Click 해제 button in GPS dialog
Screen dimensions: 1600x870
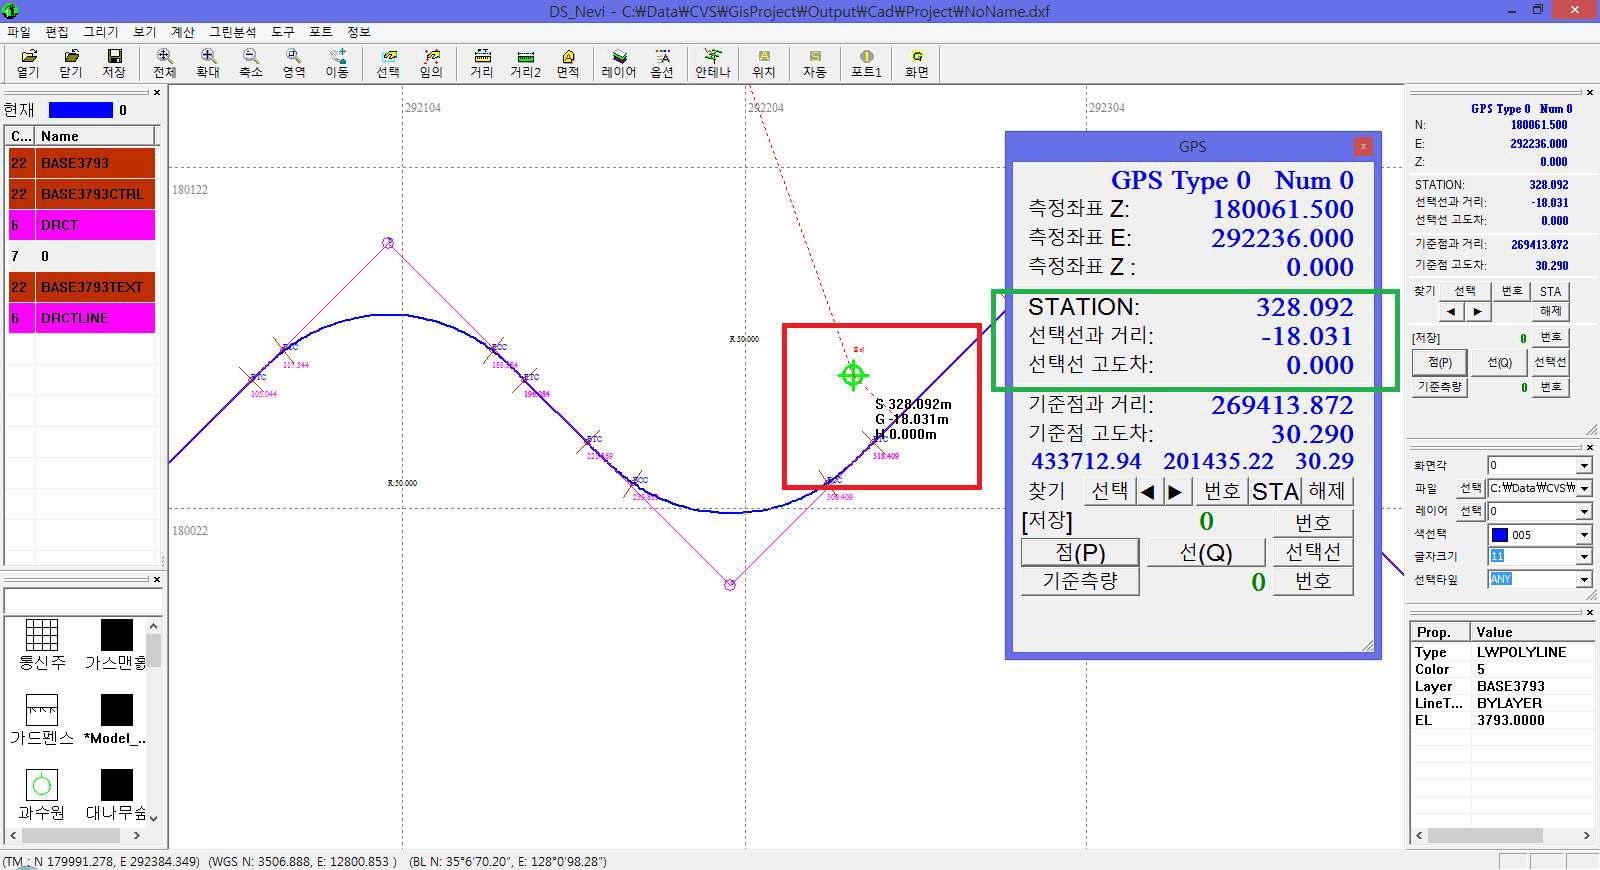tap(1327, 491)
